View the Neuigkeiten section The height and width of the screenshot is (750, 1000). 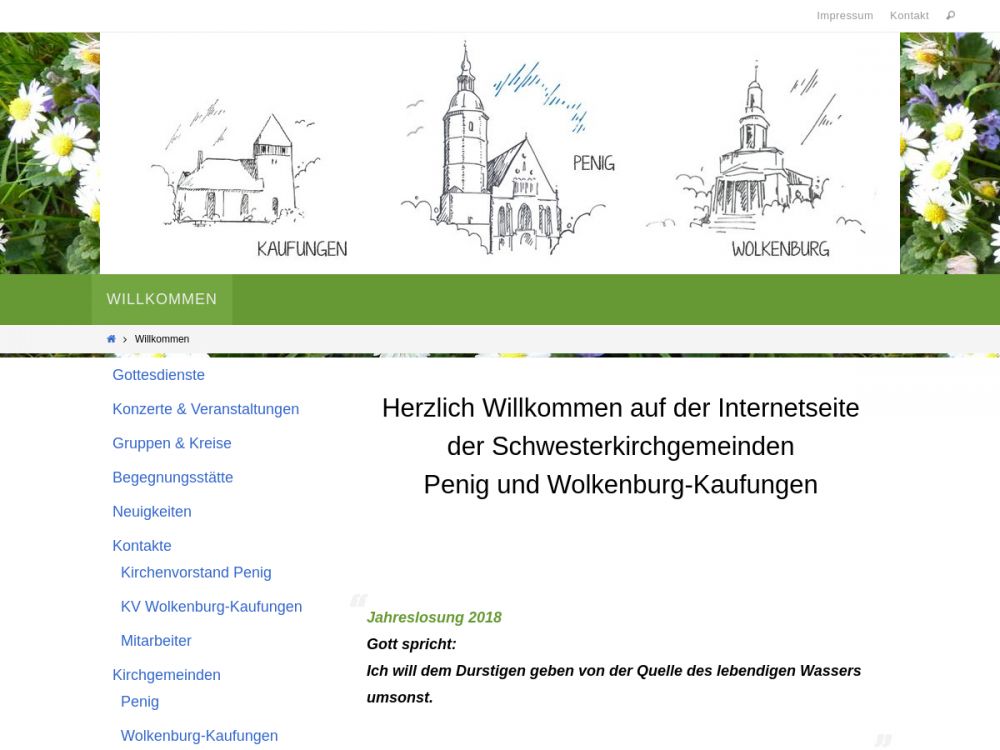[x=151, y=511]
